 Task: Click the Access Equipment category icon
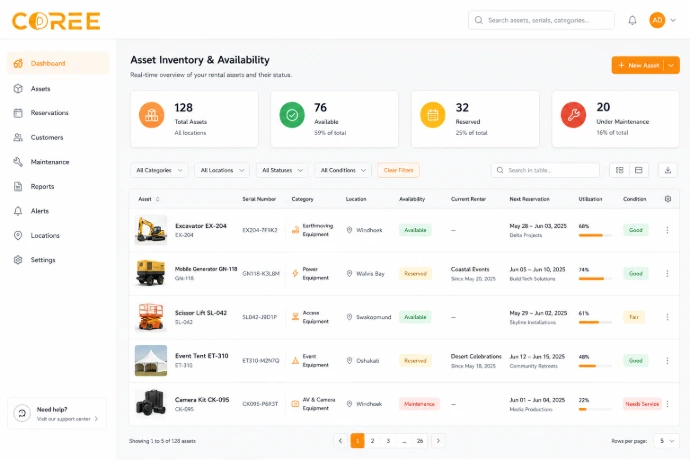coord(295,317)
